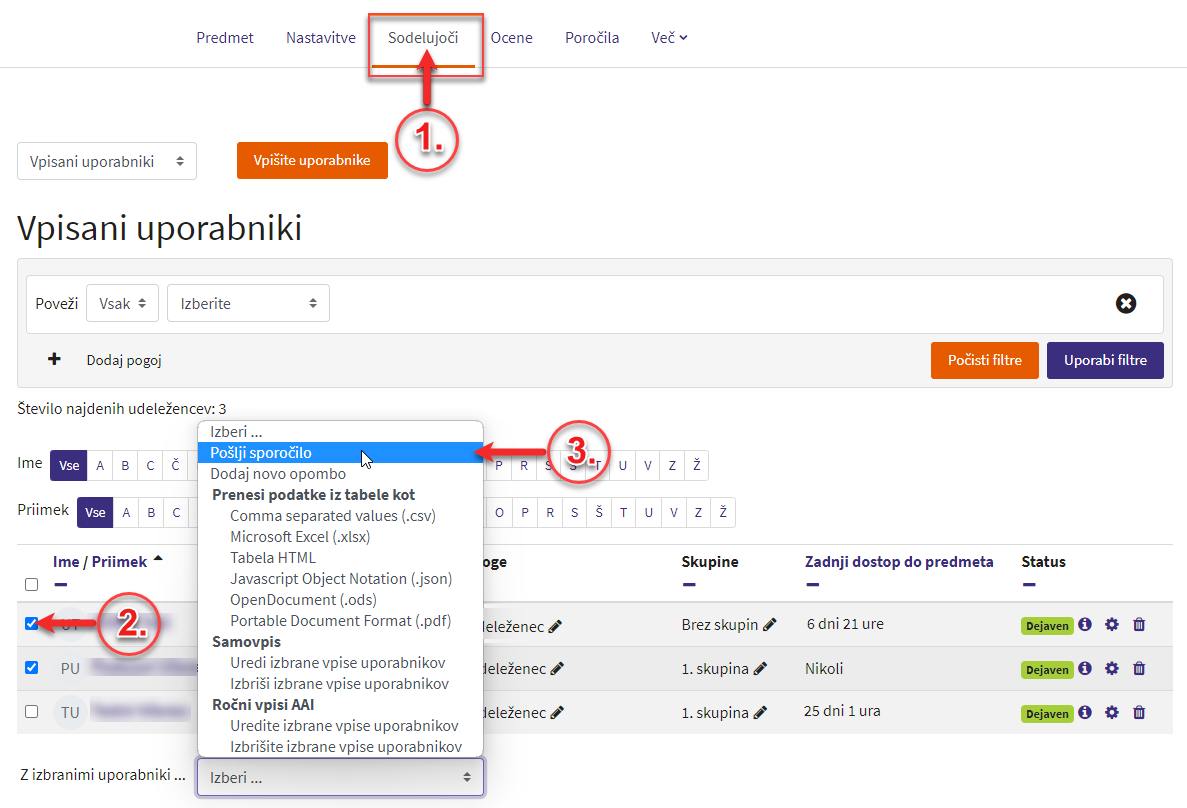1187x808 pixels.
Task: Edit groups pencil for Brez skupin row
Action: (x=769, y=625)
